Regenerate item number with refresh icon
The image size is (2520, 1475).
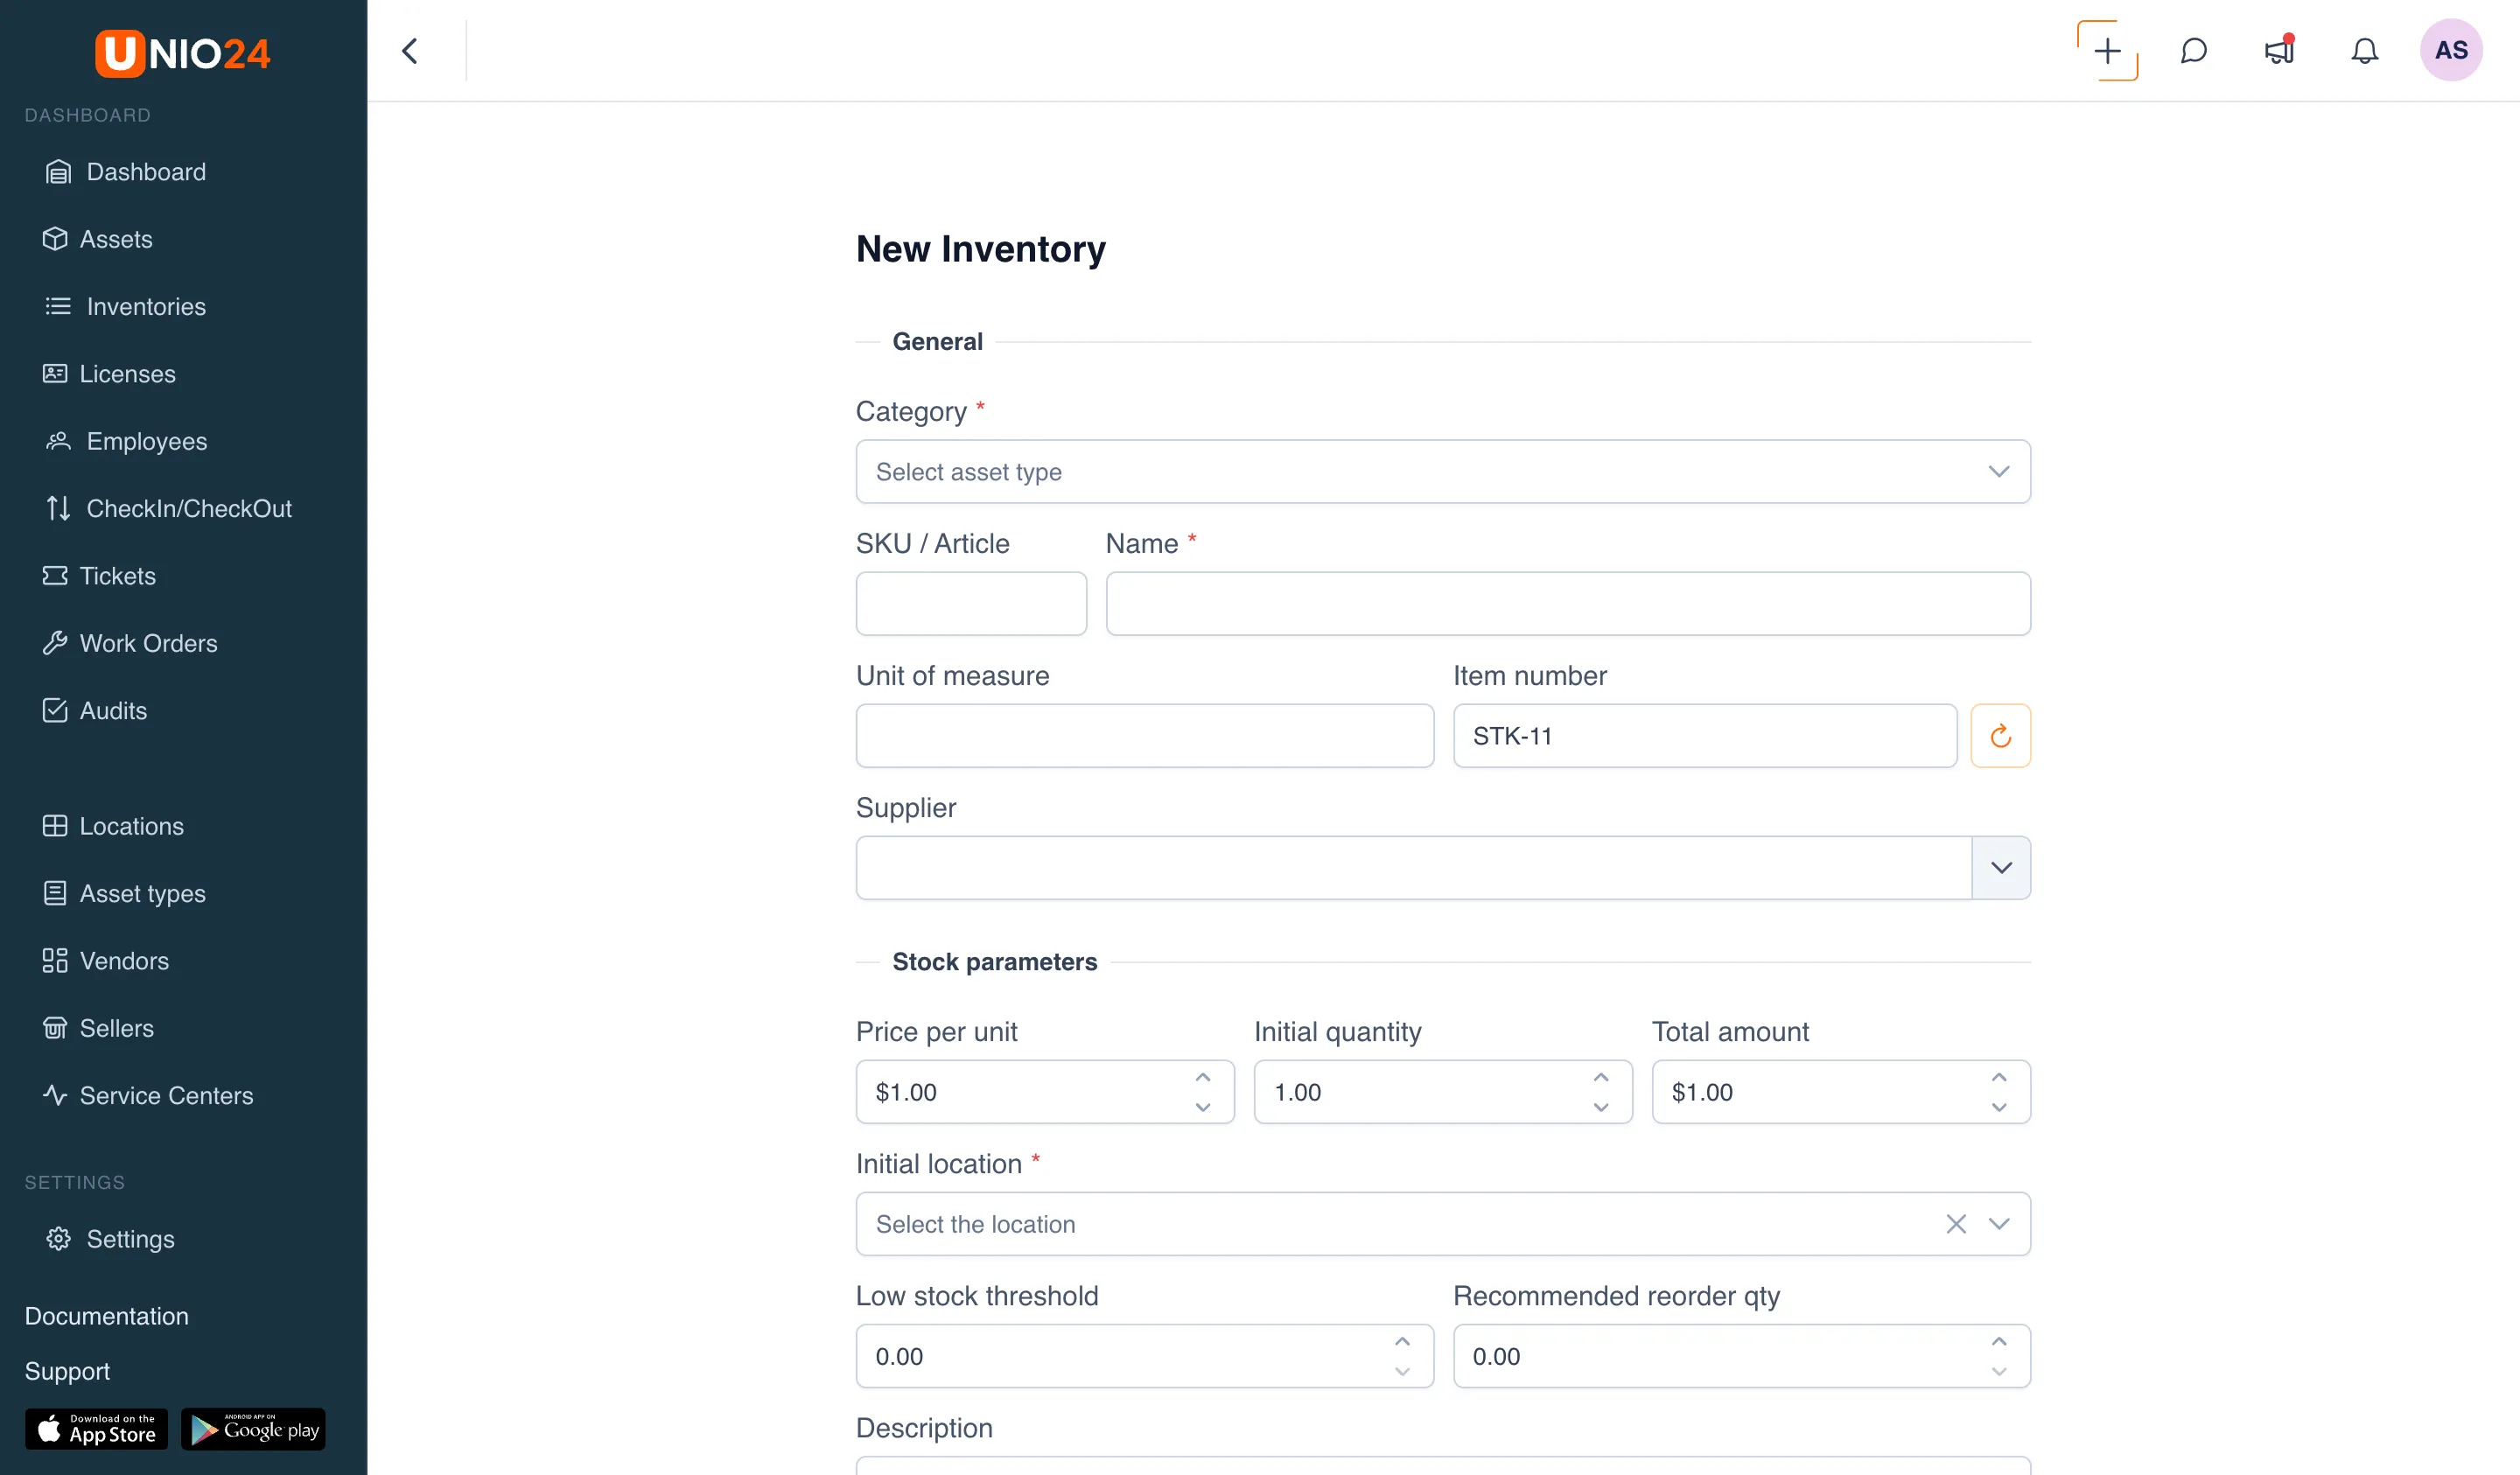[2000, 736]
